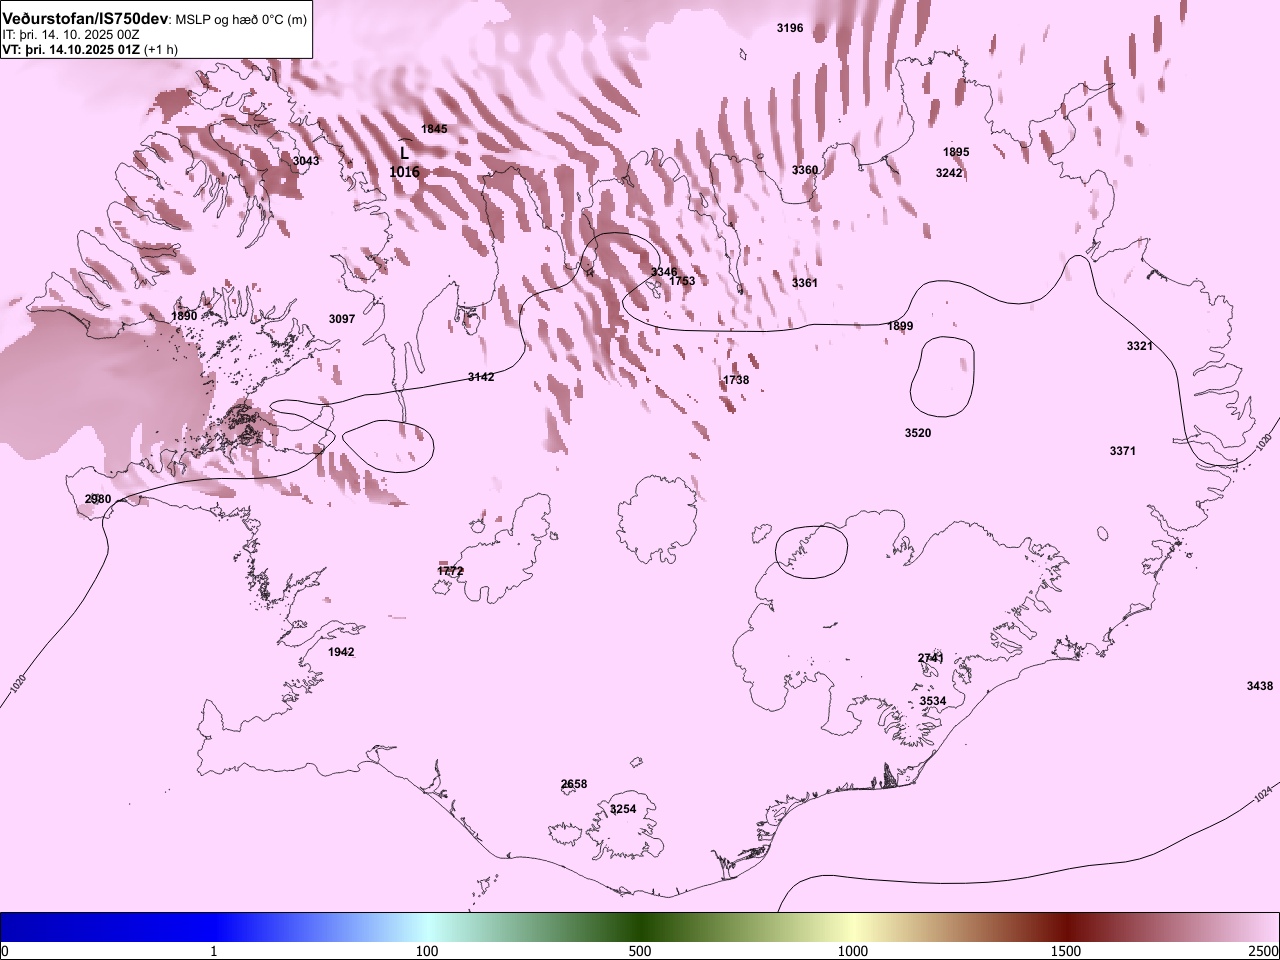Click the color scale label 100
Viewport: 1280px width, 960px height.
(x=427, y=951)
